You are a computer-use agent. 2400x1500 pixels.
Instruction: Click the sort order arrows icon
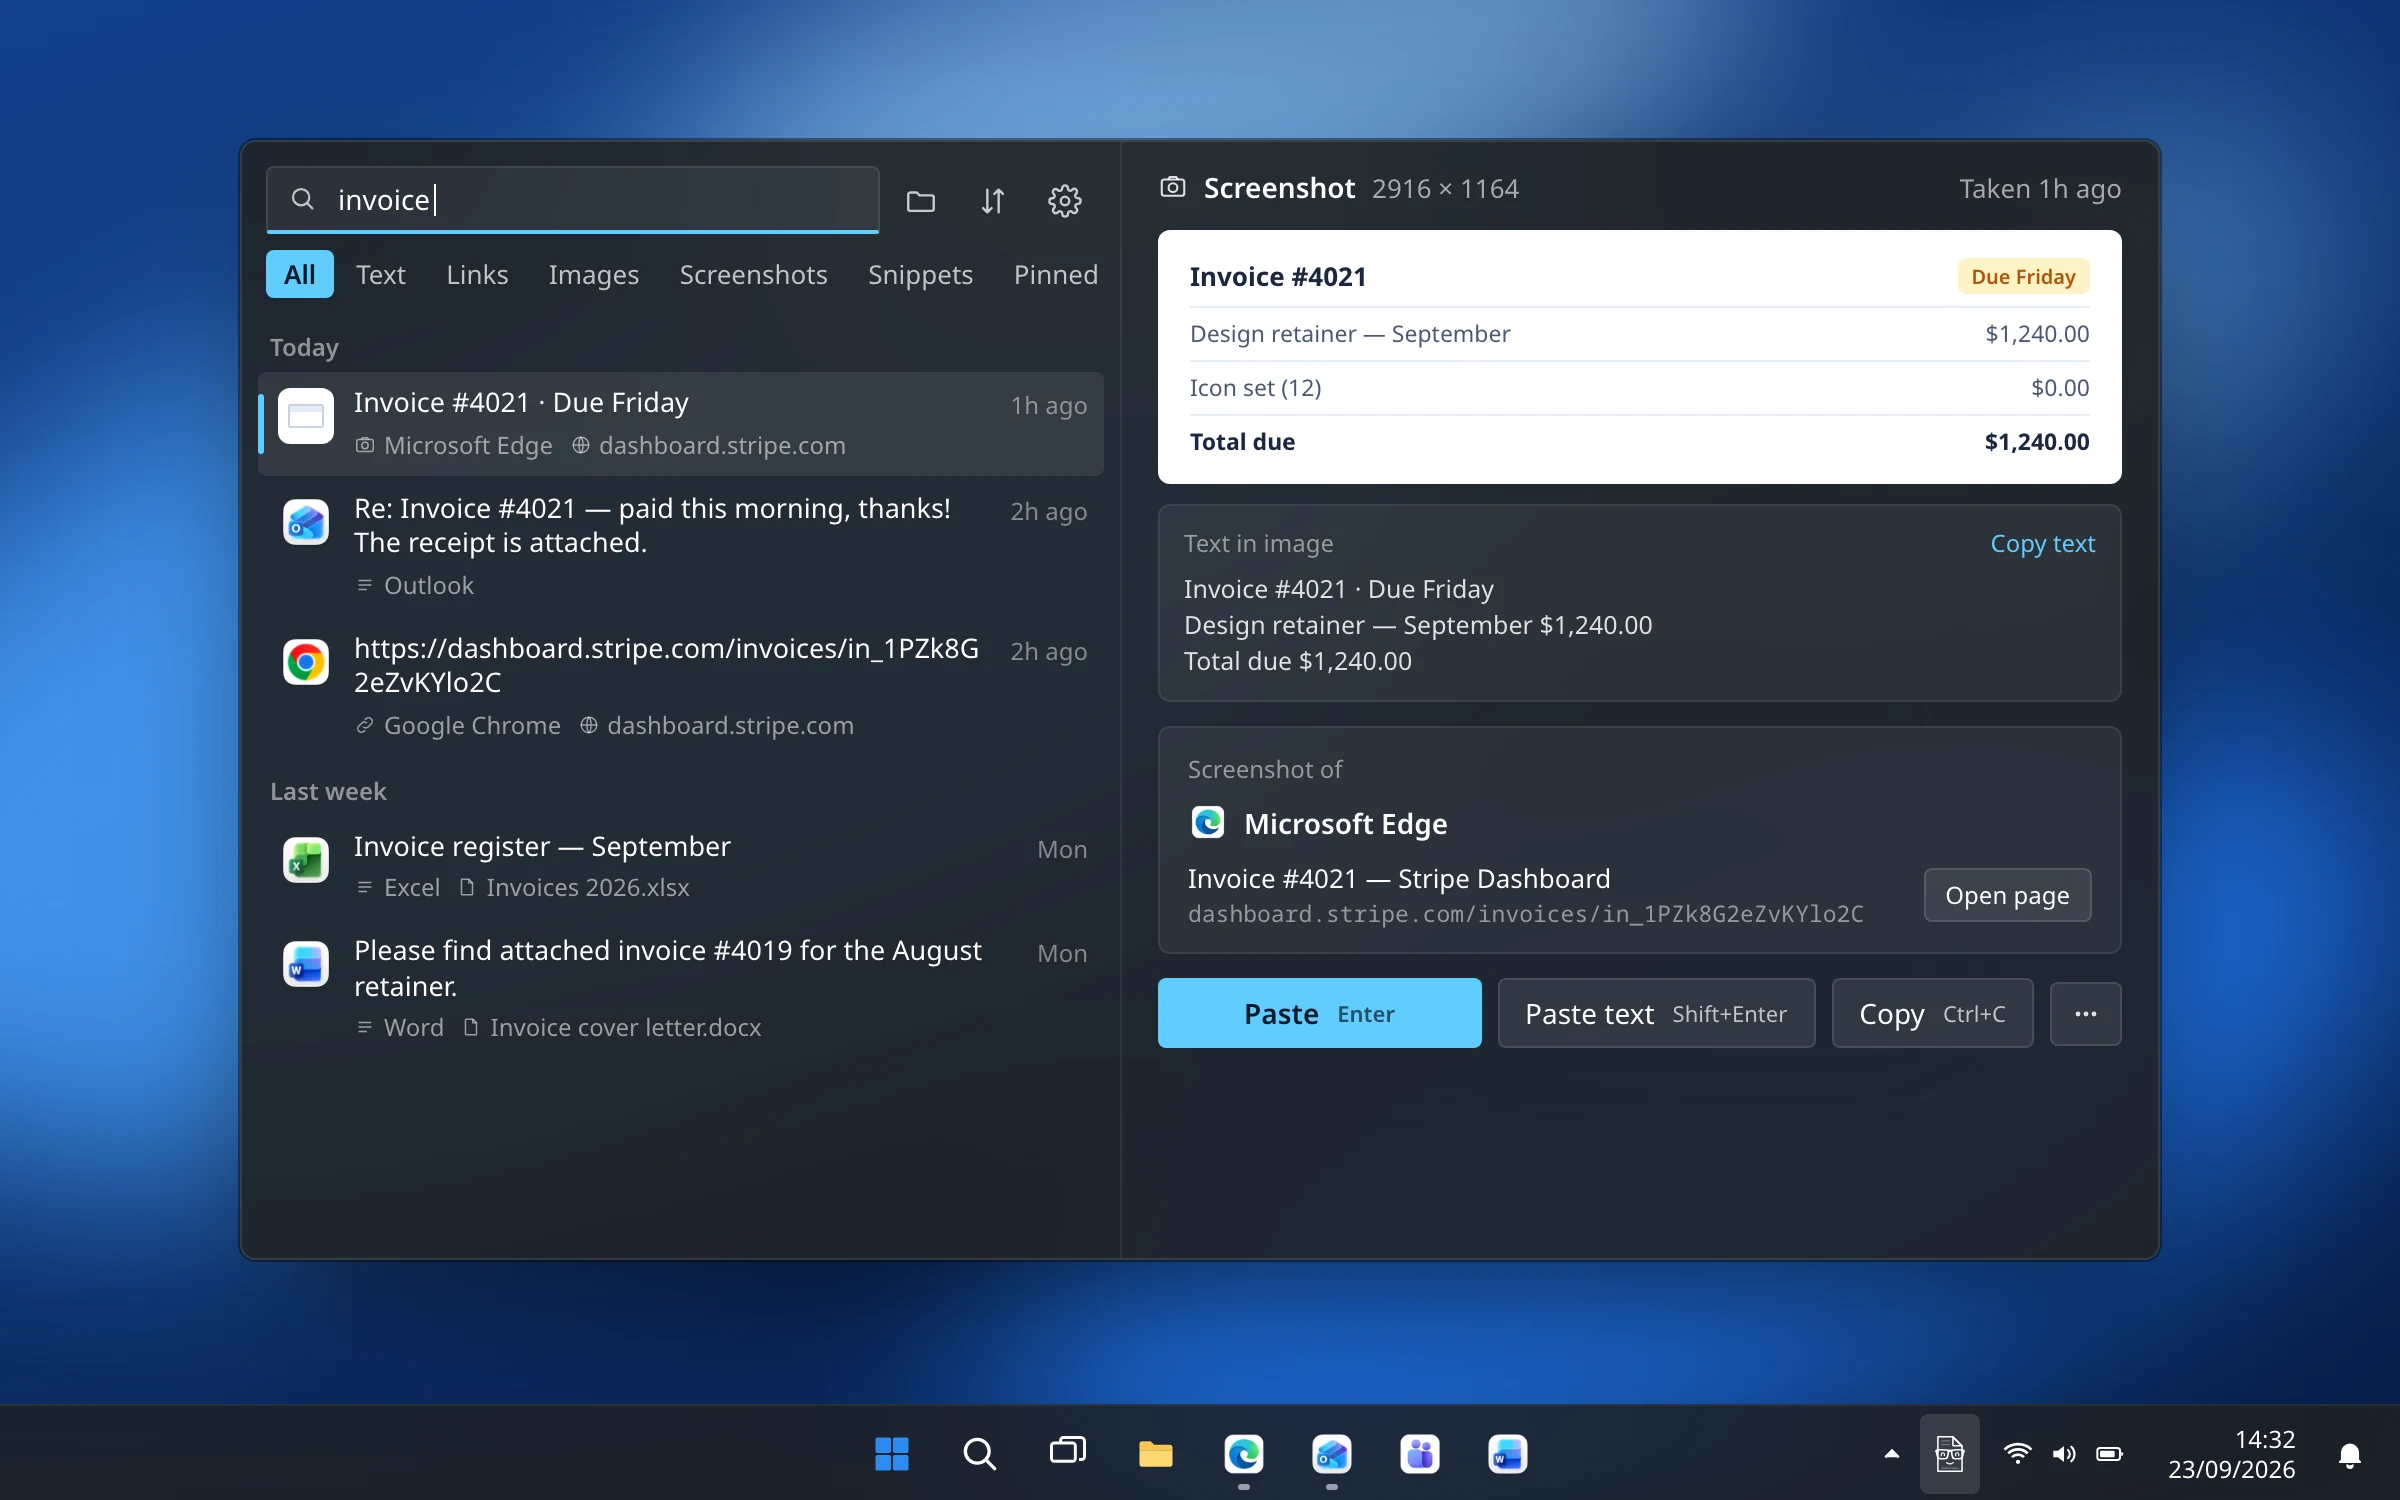click(x=992, y=201)
